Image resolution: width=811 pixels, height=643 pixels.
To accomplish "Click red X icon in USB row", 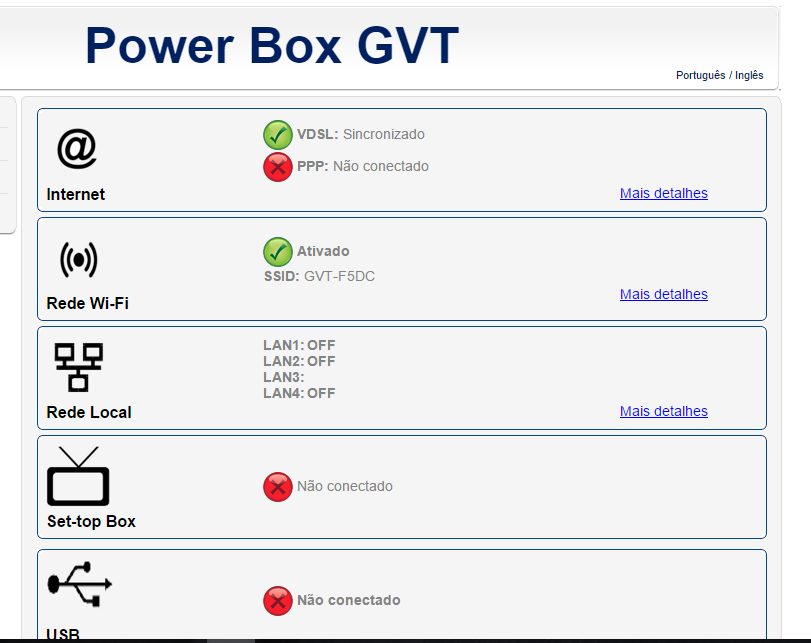I will point(278,601).
